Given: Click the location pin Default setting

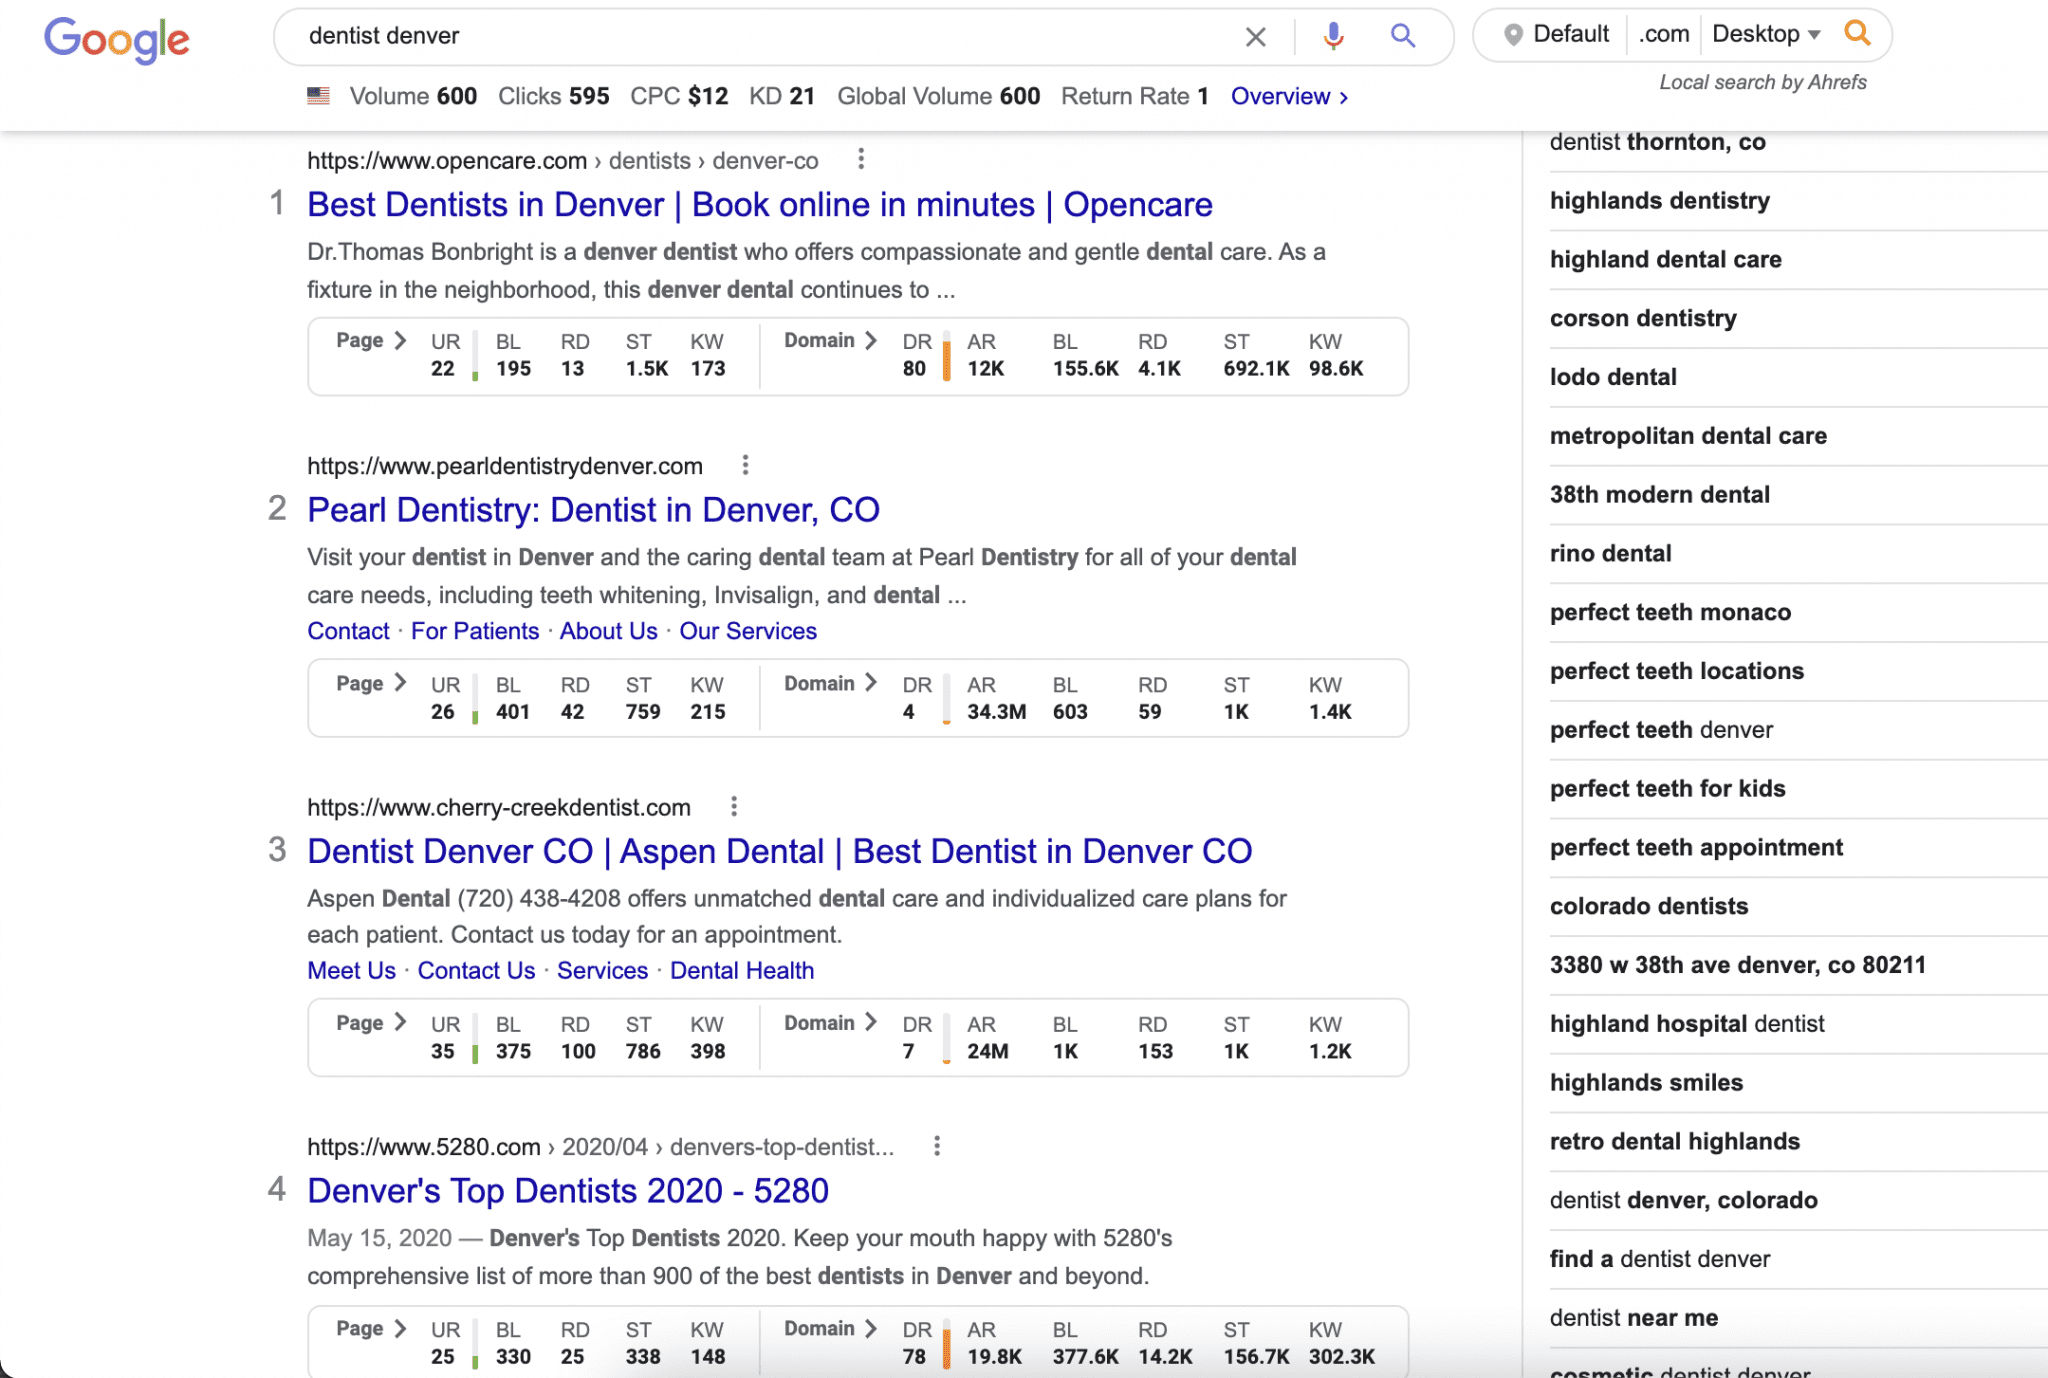Looking at the screenshot, I should [x=1557, y=34].
